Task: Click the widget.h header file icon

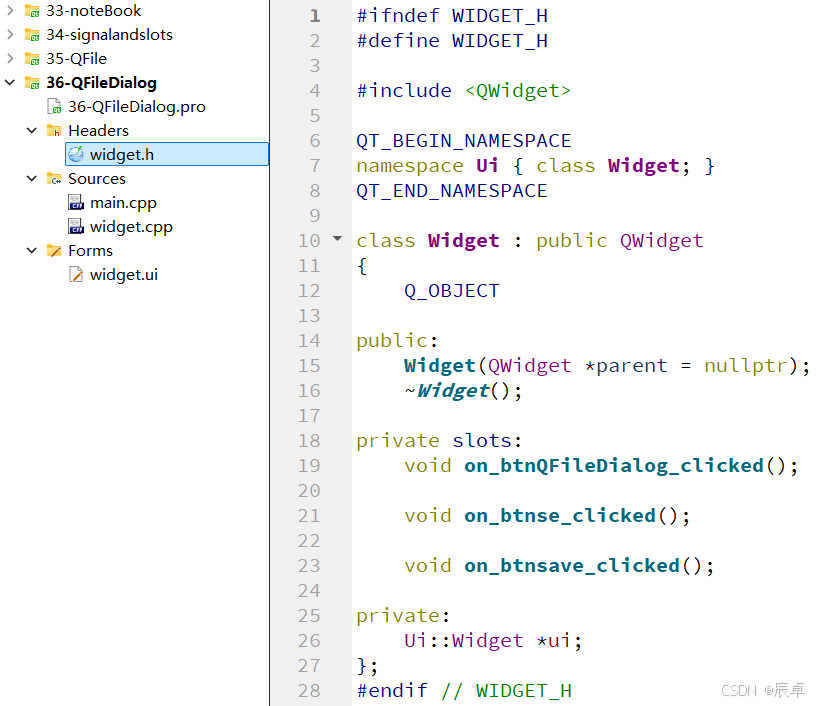Action: pyautogui.click(x=76, y=154)
